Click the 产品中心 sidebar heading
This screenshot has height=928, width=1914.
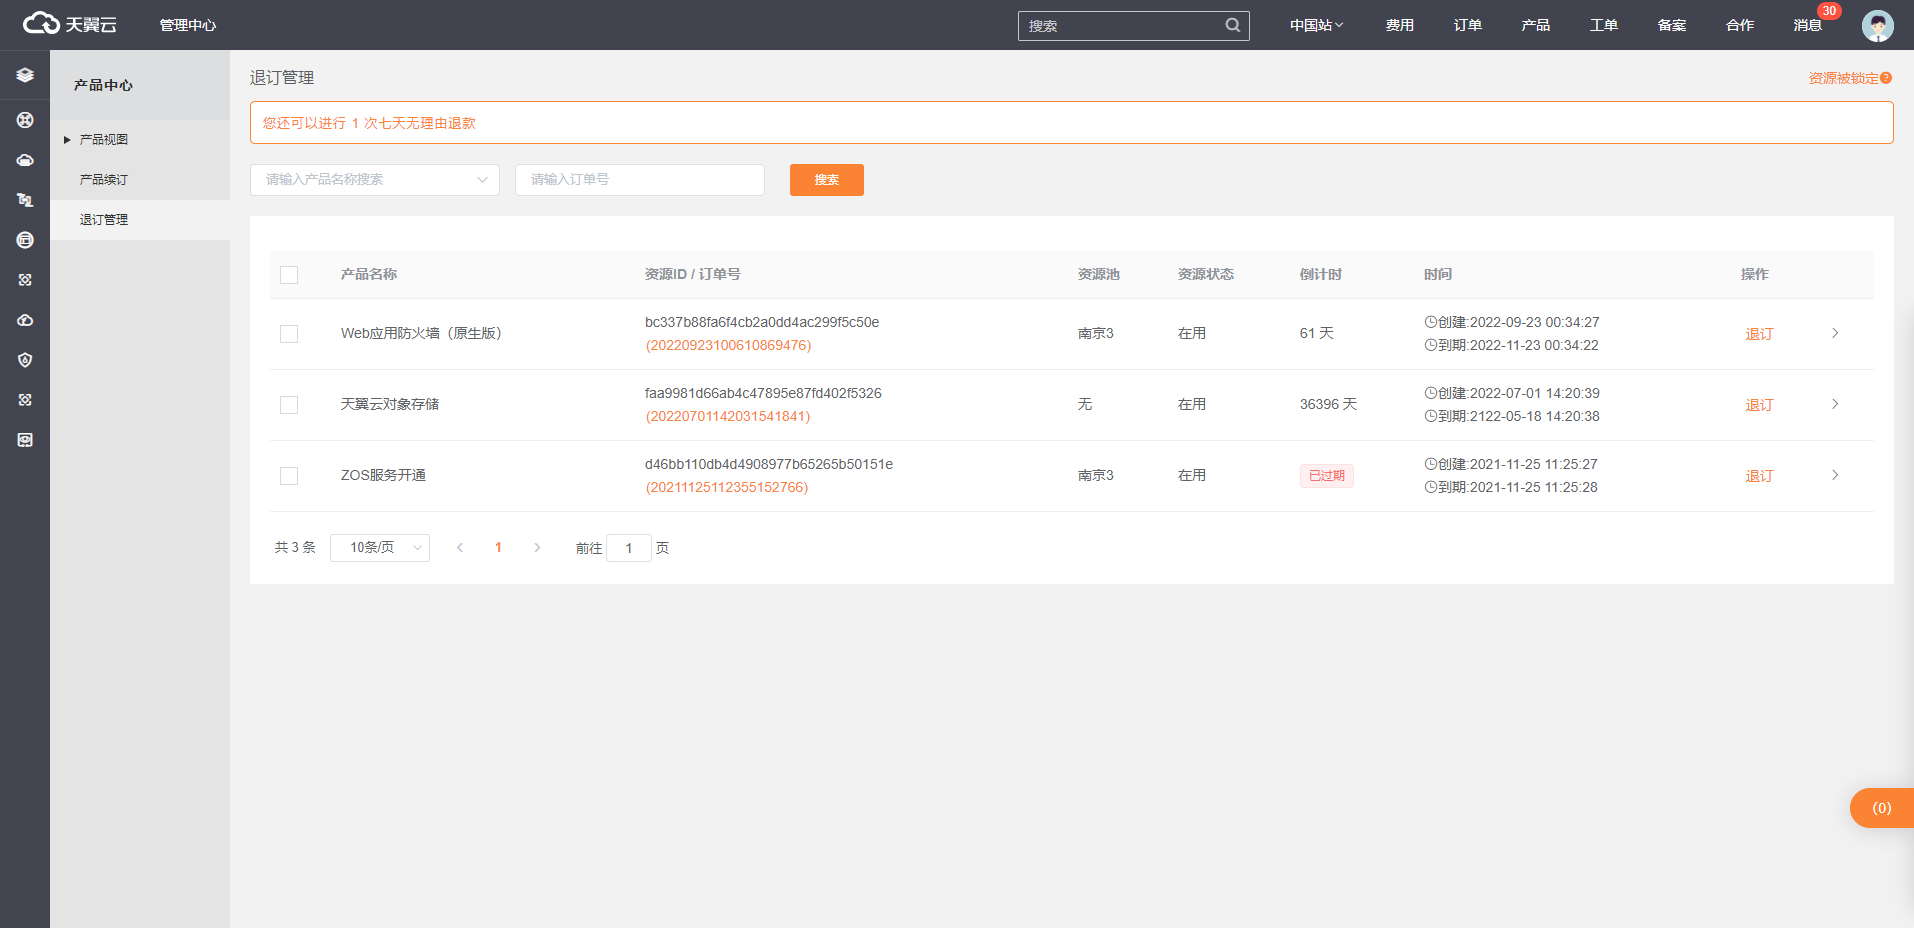tap(103, 85)
